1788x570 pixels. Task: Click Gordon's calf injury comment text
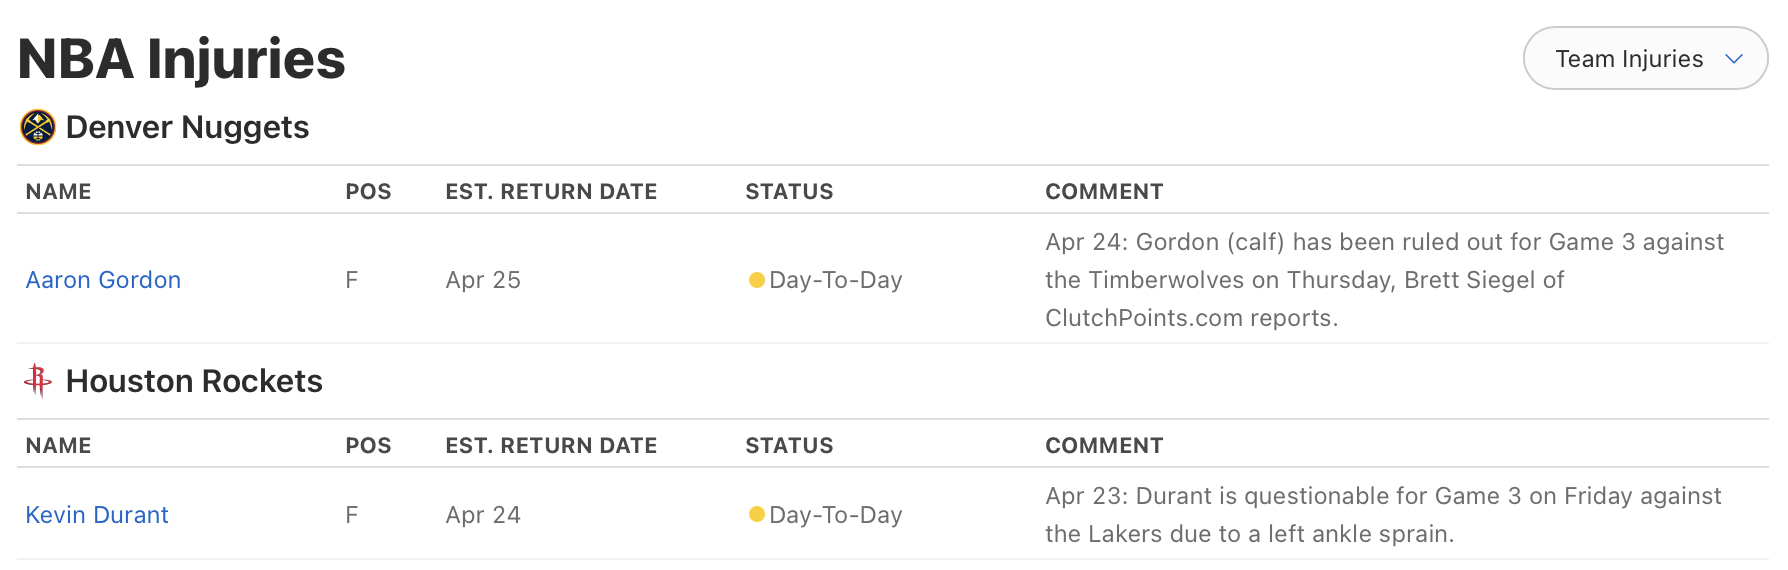tap(1384, 280)
